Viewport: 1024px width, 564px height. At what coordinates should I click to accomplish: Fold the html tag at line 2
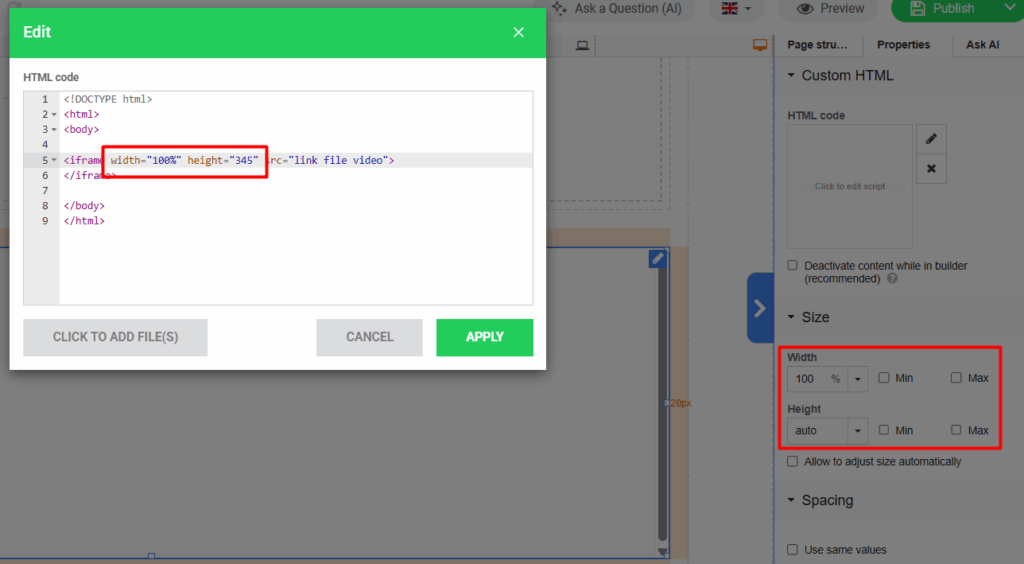54,114
